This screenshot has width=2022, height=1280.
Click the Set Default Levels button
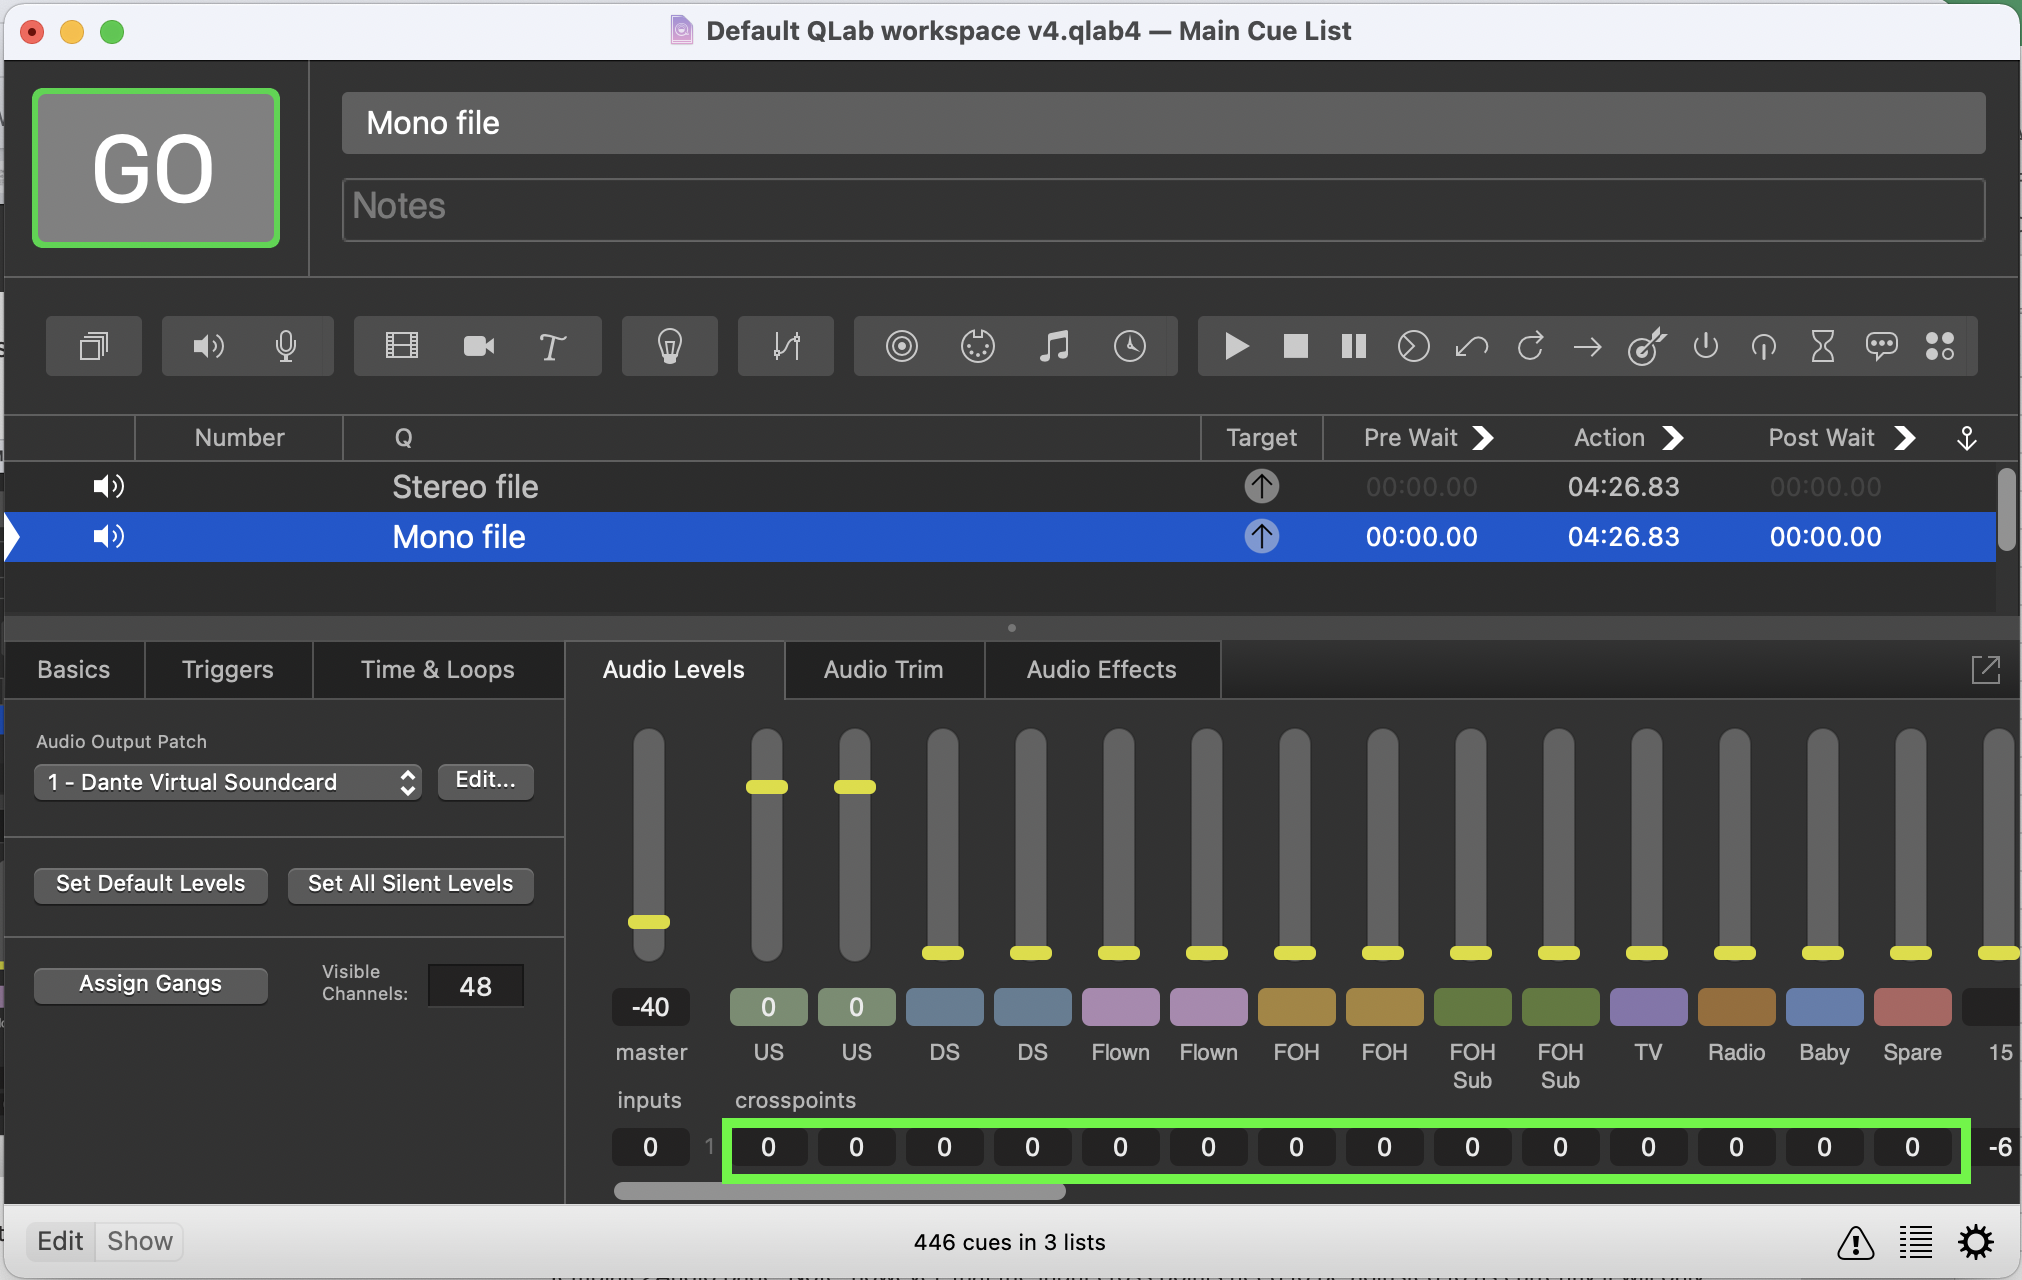pyautogui.click(x=150, y=884)
